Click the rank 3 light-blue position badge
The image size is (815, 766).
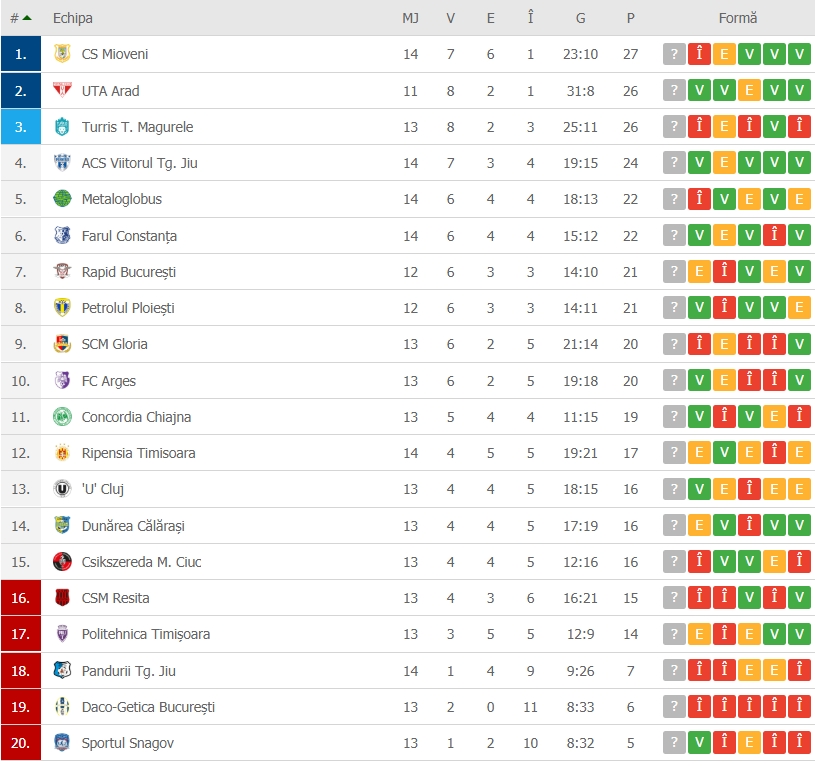click(x=21, y=127)
